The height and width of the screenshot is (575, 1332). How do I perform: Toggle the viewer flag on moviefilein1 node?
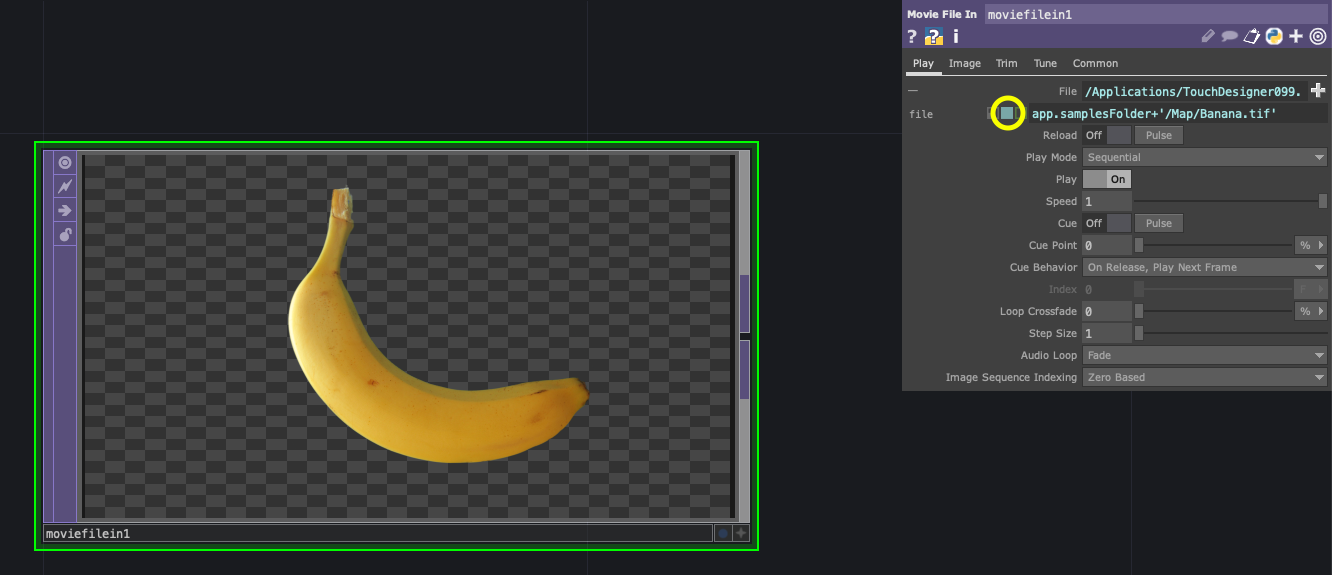65,163
